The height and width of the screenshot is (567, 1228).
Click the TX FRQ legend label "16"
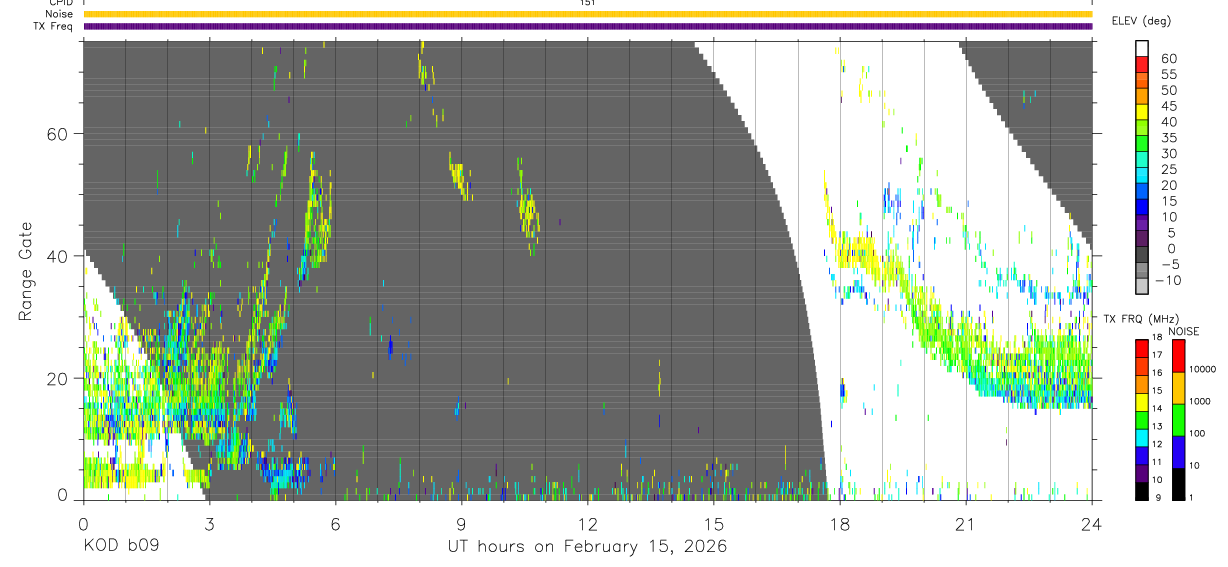[1159, 372]
